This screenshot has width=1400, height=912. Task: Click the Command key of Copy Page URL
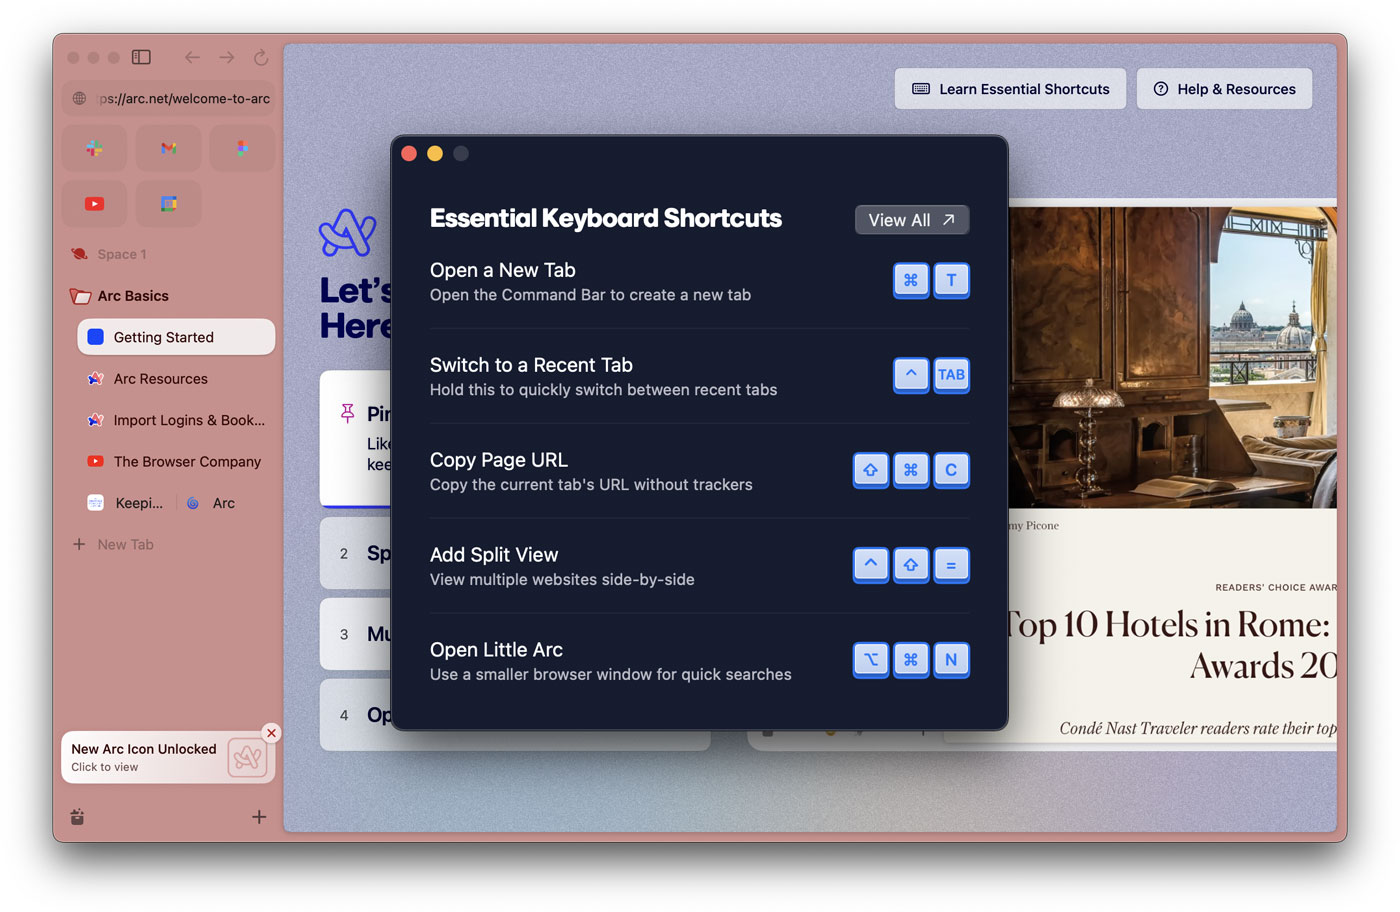coord(911,470)
